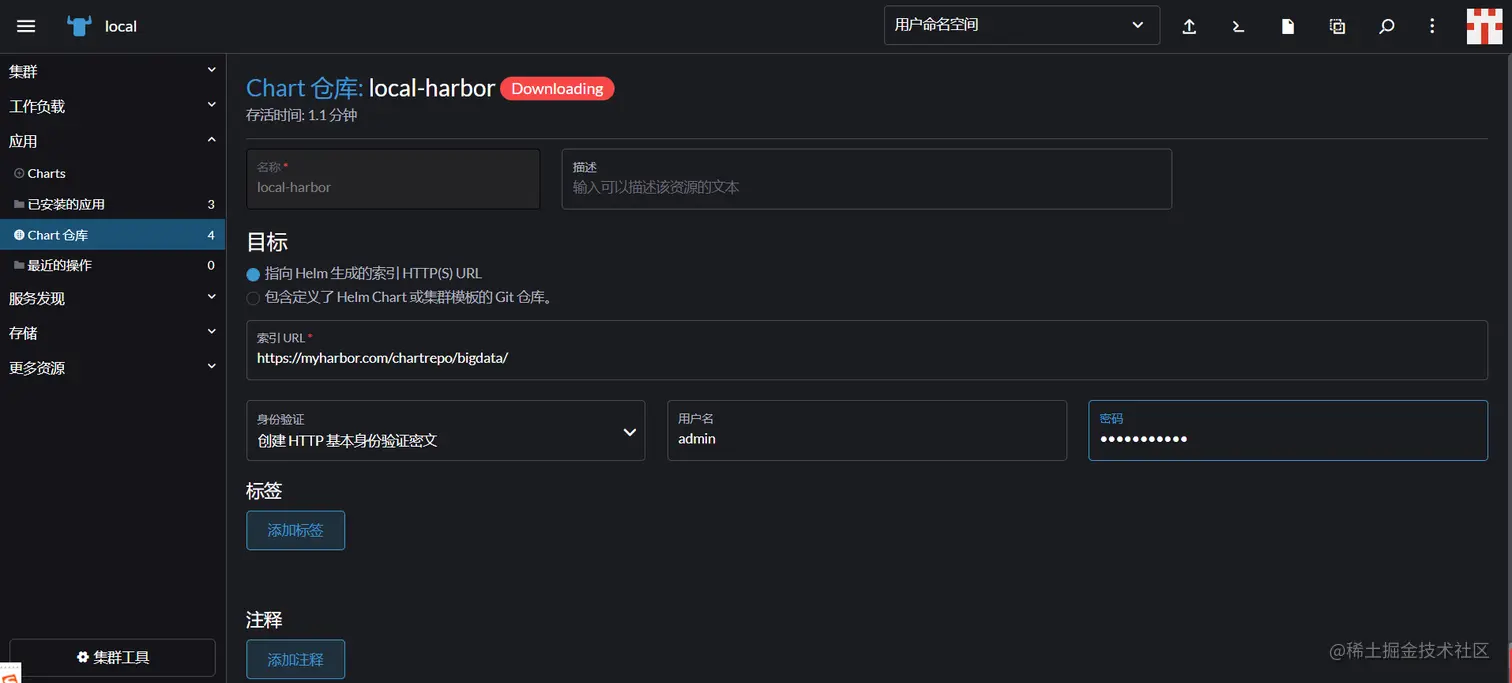Screen dimensions: 1512x683
Task: Open the 身份验证 authentication dropdown
Action: (x=446, y=431)
